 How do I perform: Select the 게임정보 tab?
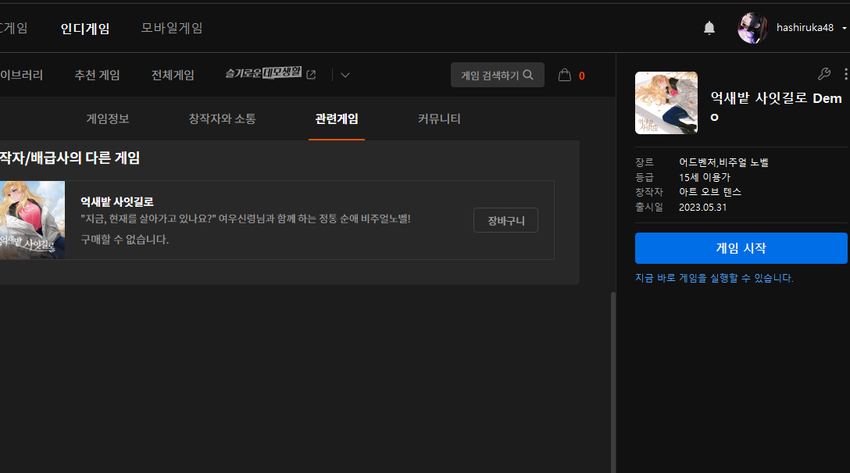108,119
